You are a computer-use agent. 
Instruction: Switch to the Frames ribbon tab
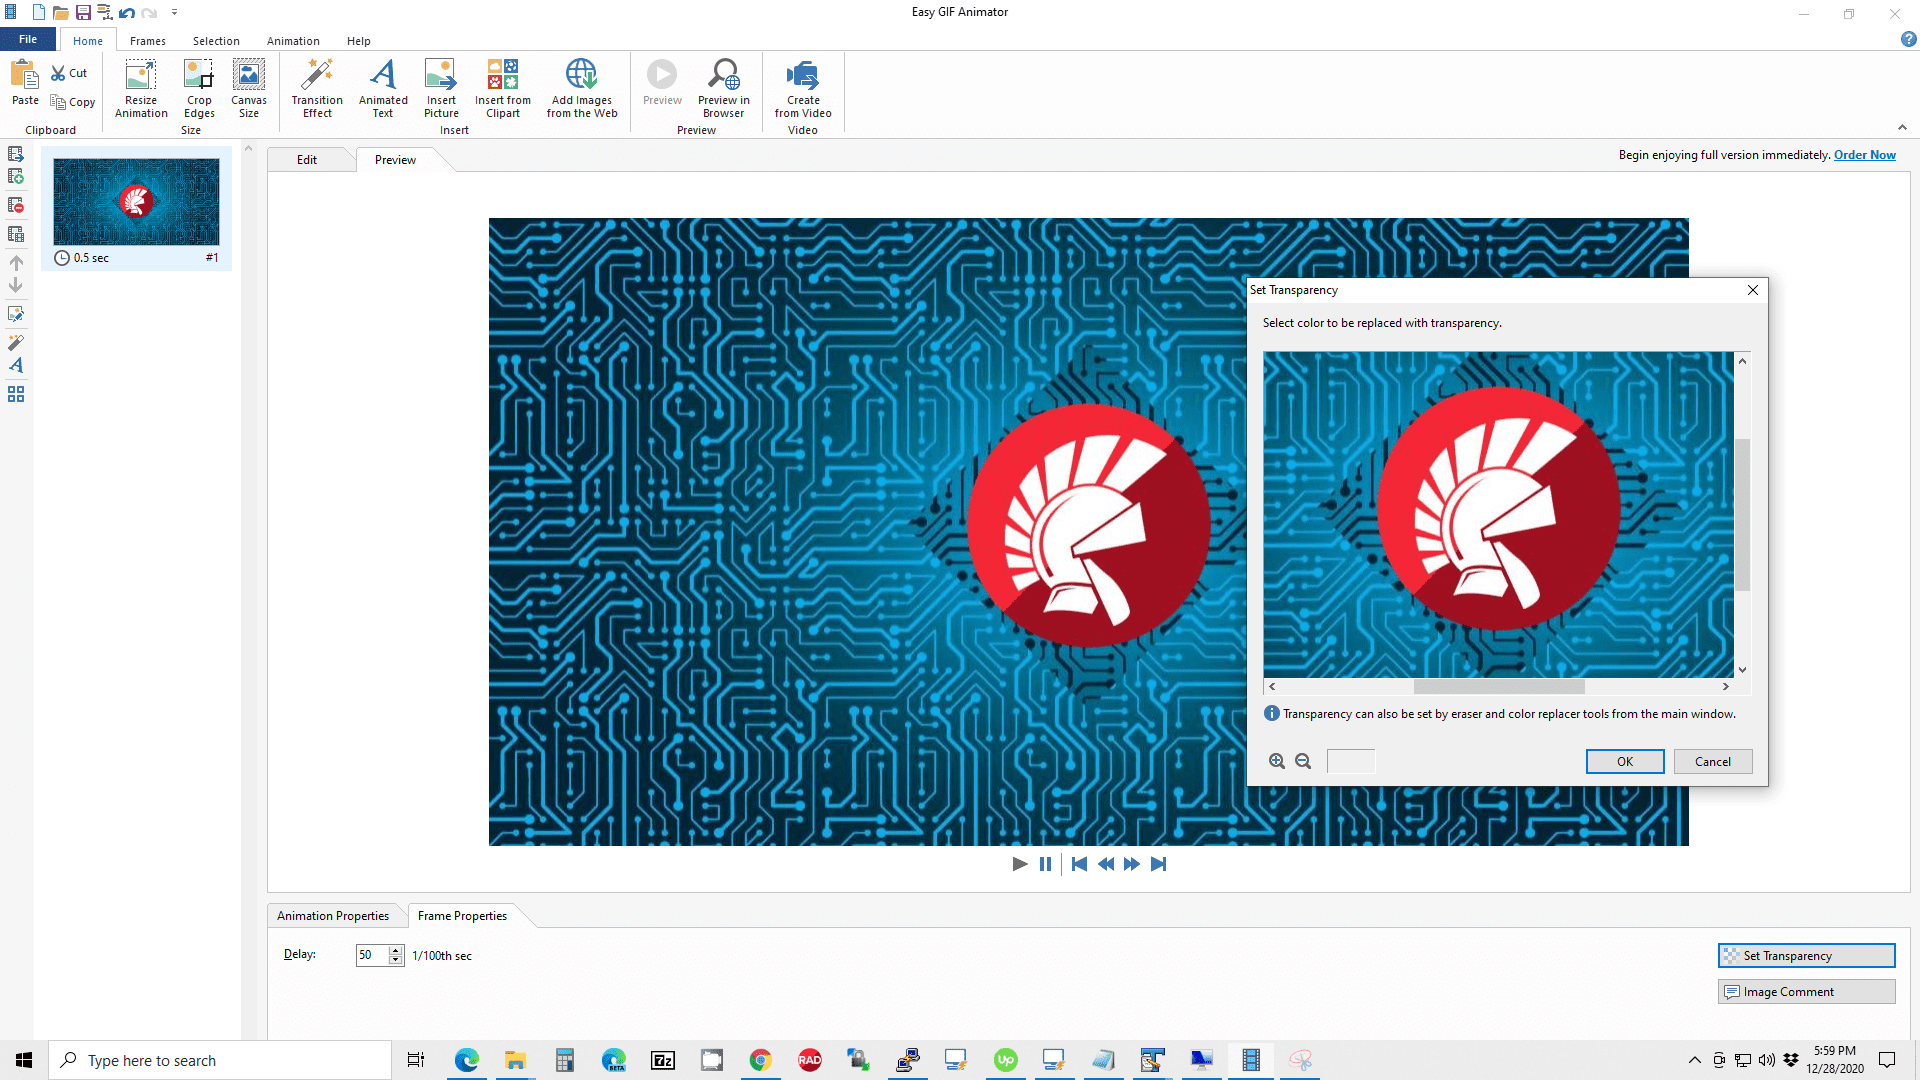[x=148, y=41]
